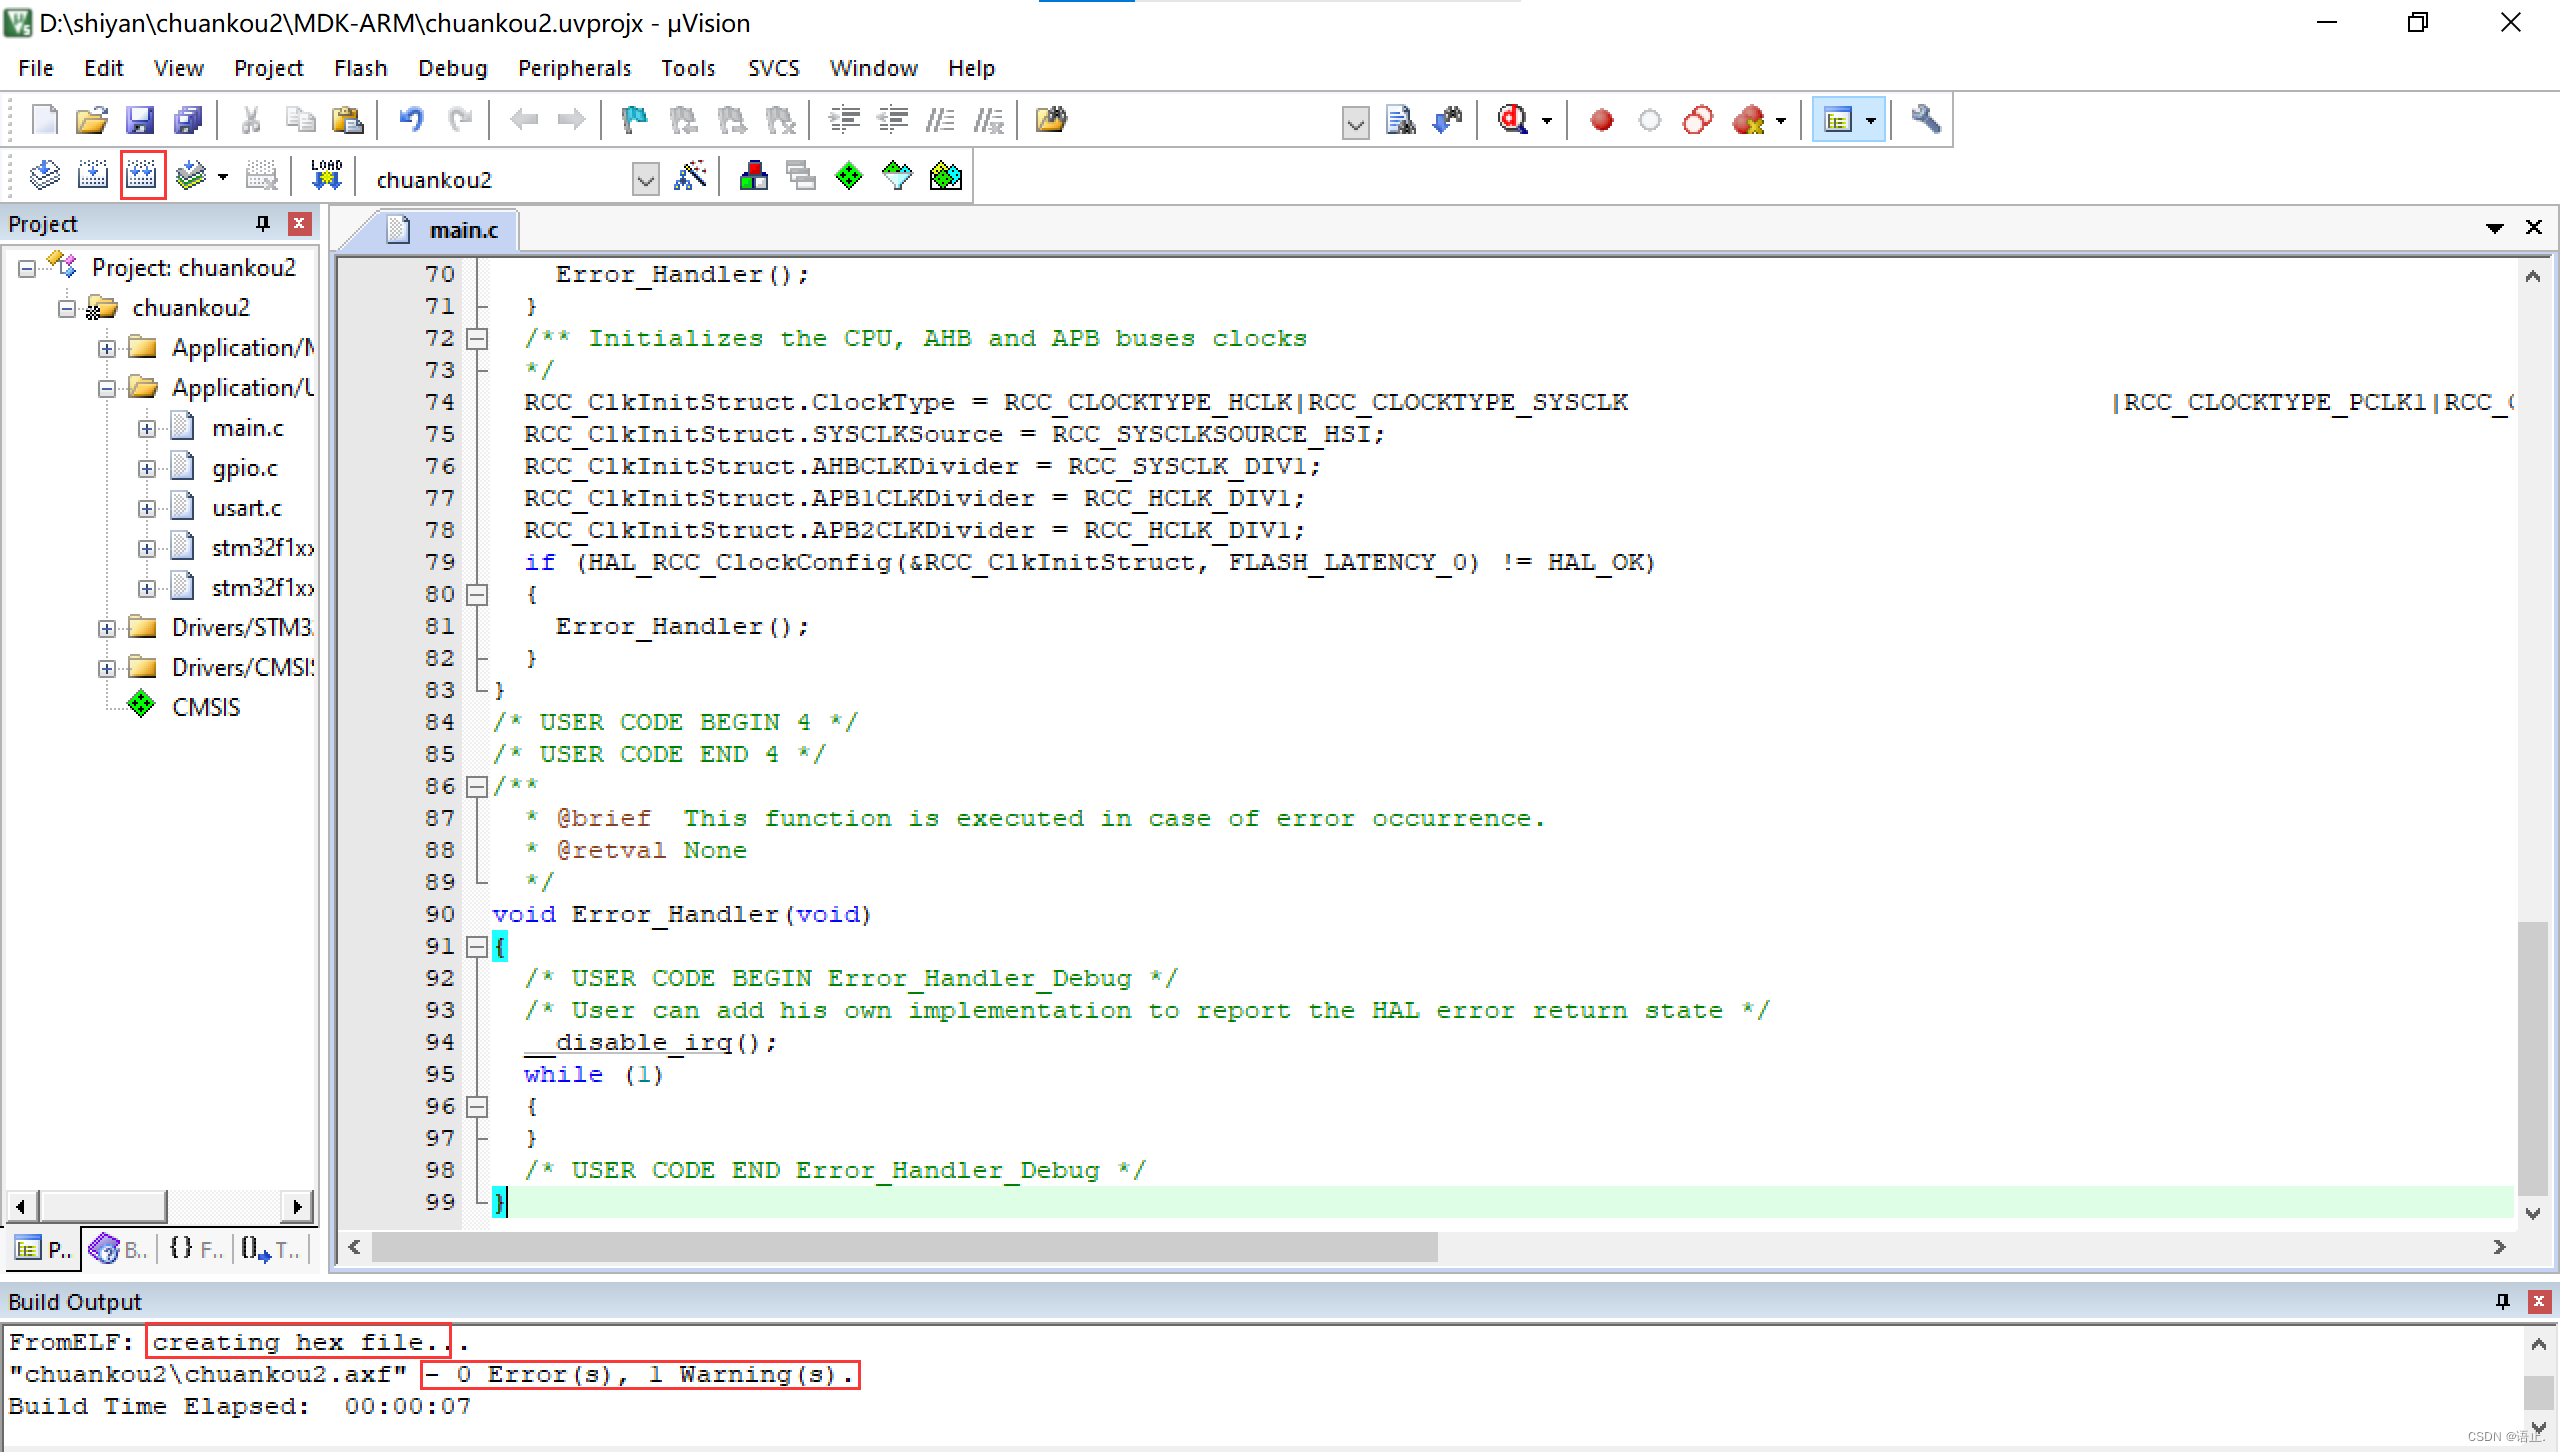
Task: Open the chuankou2 target dropdown
Action: click(x=646, y=180)
